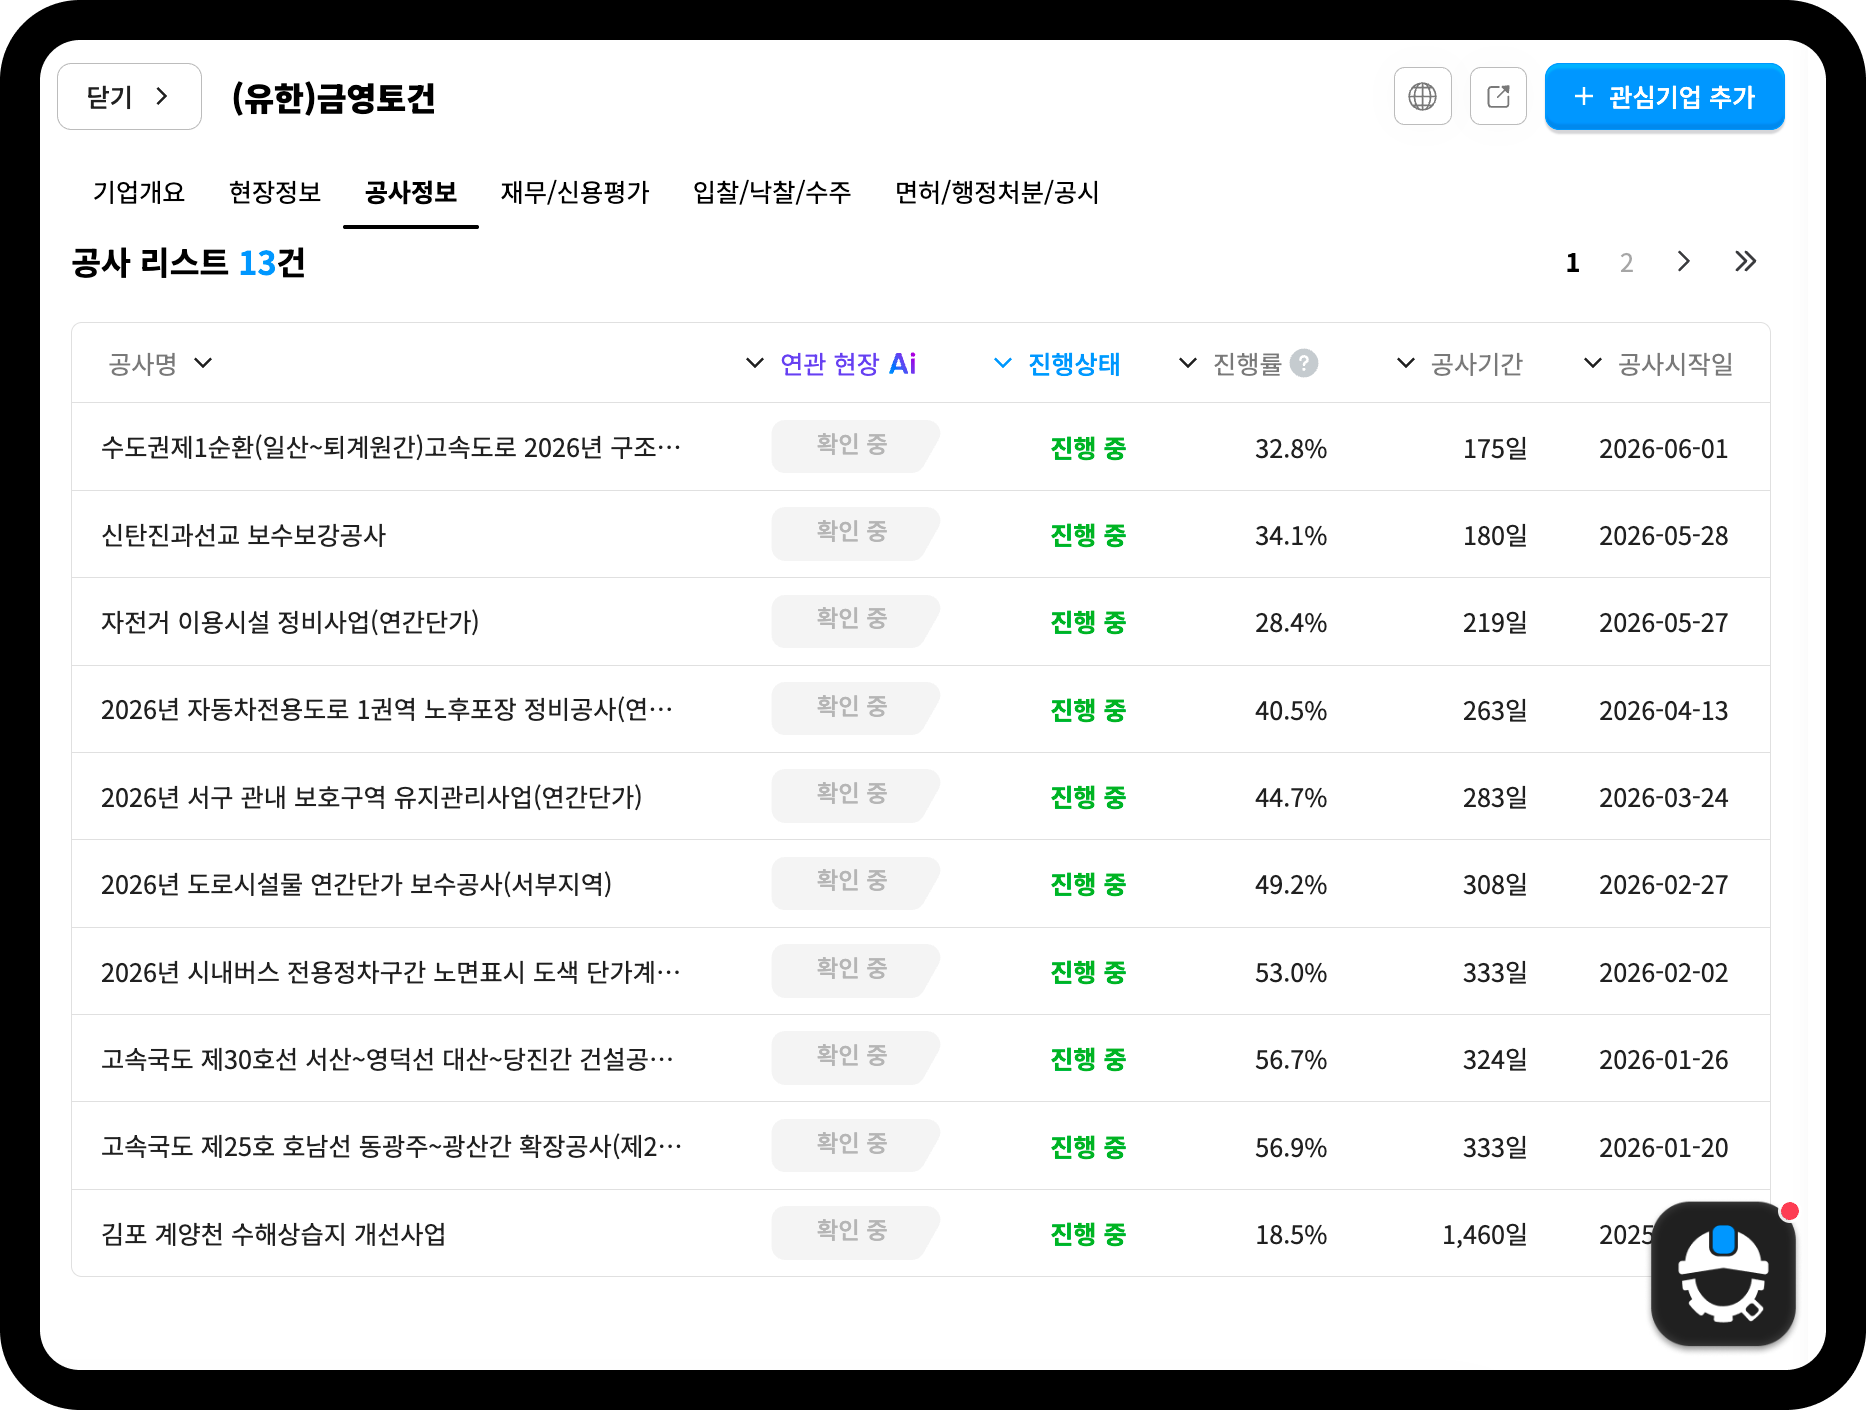The height and width of the screenshot is (1410, 1866).
Task: Open the 입찰/낙찰/수주 tab
Action: coord(772,192)
